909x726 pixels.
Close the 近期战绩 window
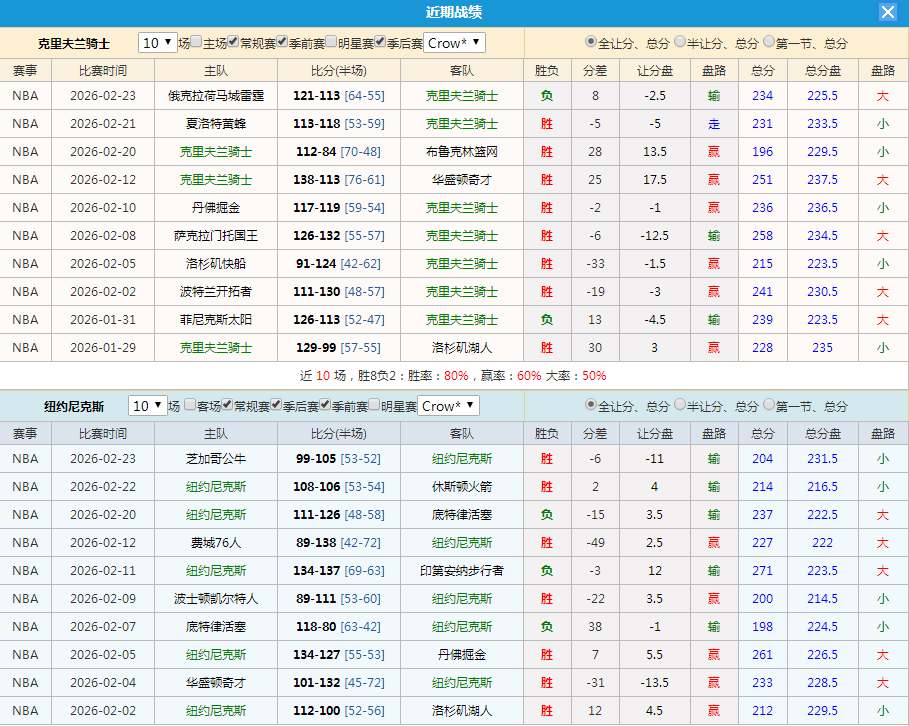888,12
